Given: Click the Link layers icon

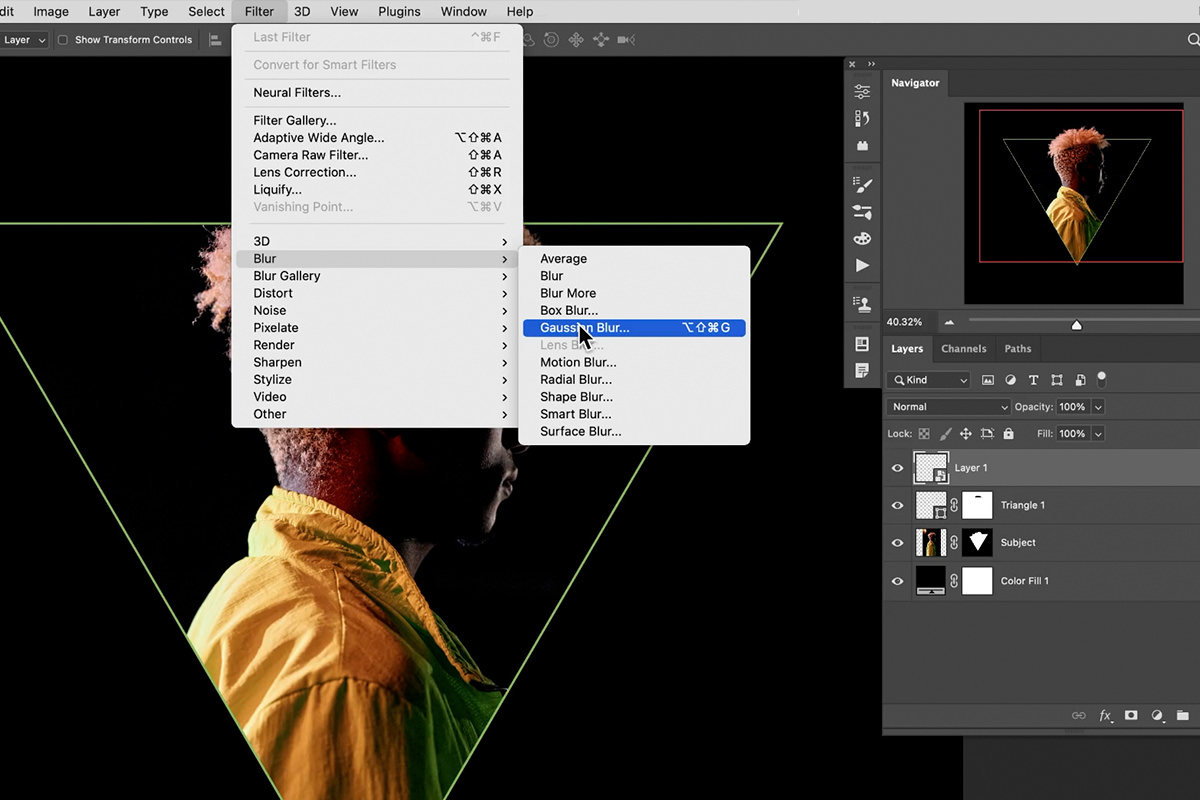Looking at the screenshot, I should tap(1079, 715).
